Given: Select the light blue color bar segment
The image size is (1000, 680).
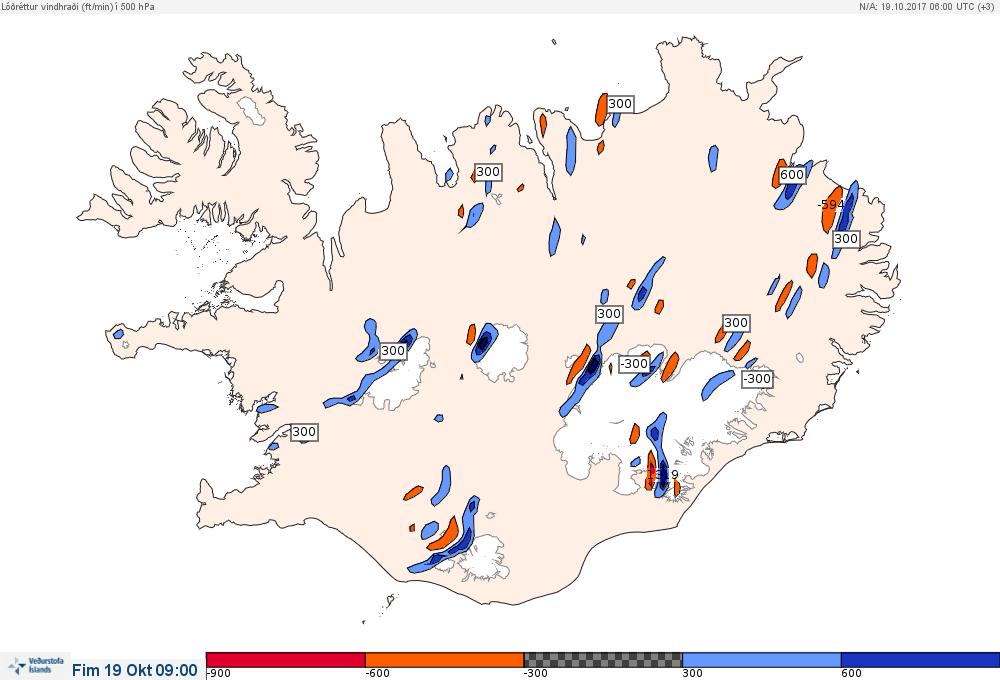Looking at the screenshot, I should point(761,660).
